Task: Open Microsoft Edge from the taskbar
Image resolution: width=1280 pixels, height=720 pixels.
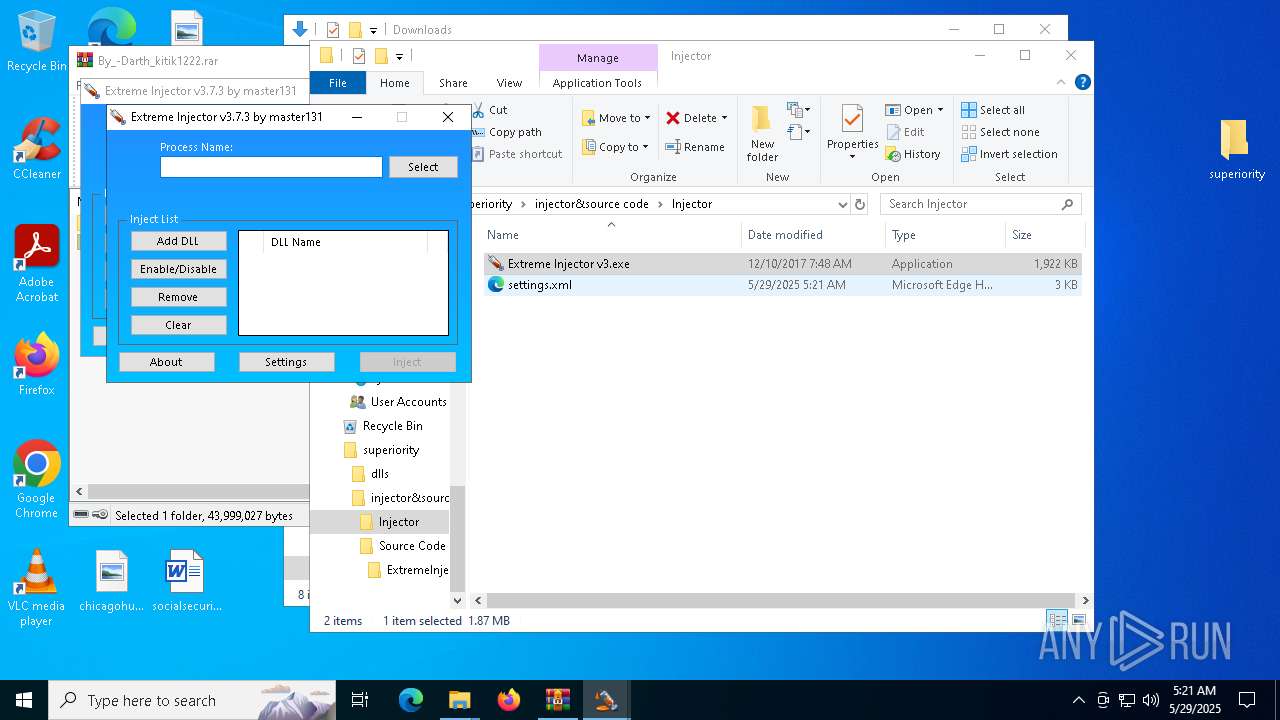Action: (411, 700)
